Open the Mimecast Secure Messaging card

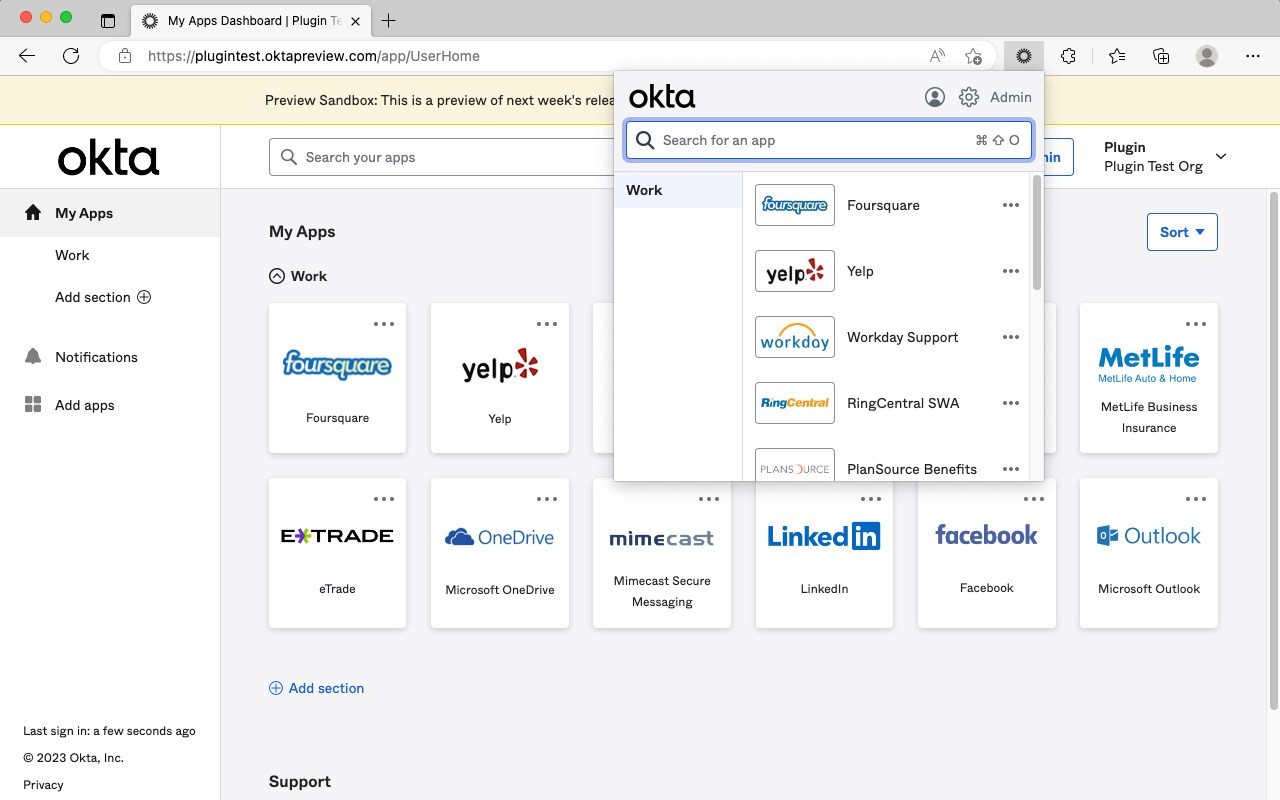click(x=662, y=553)
